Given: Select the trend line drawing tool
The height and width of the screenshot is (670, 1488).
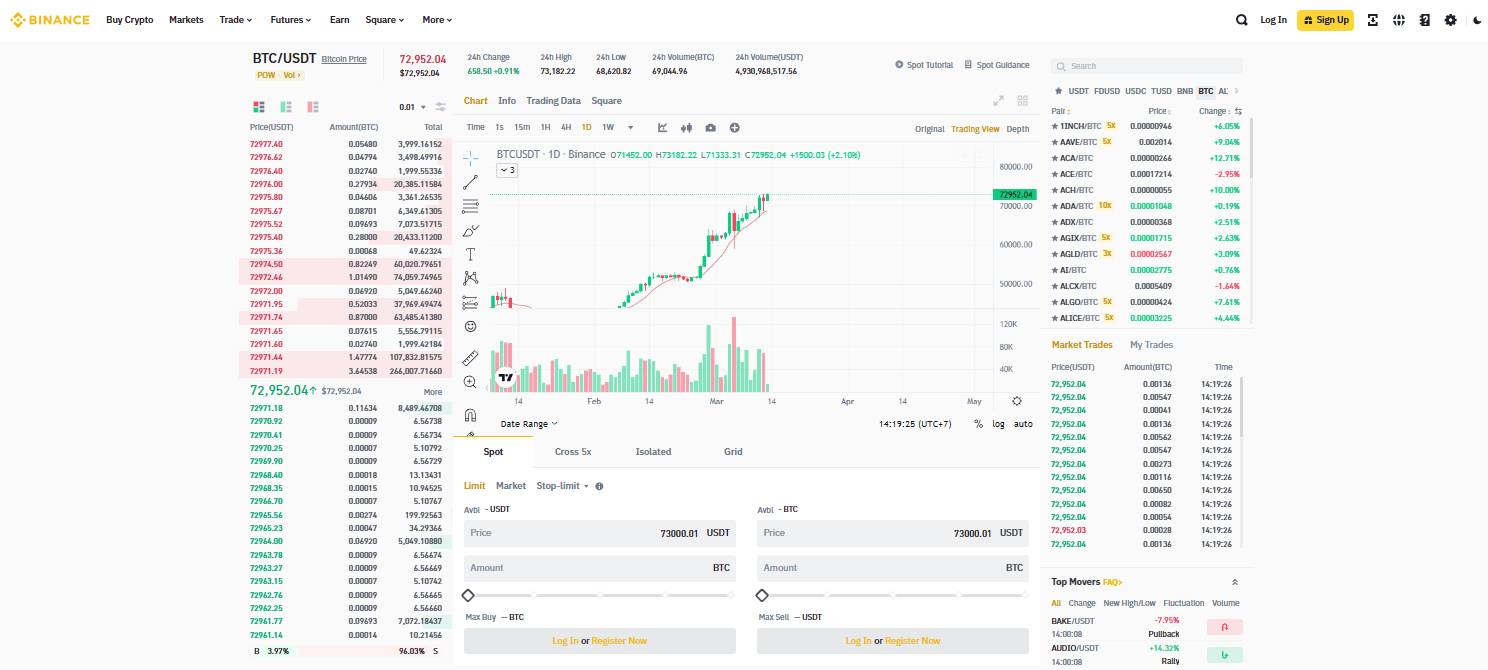Looking at the screenshot, I should [x=470, y=182].
